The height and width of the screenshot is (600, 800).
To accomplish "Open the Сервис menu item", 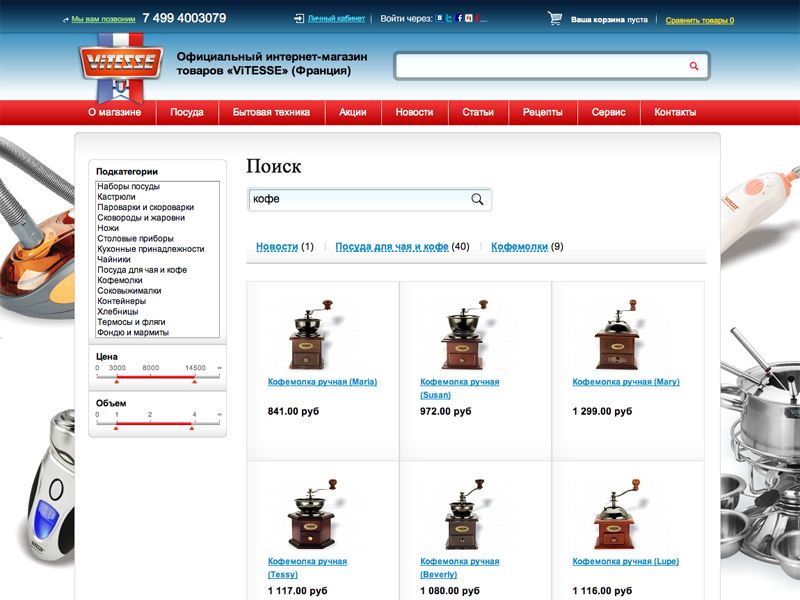I will tap(609, 112).
